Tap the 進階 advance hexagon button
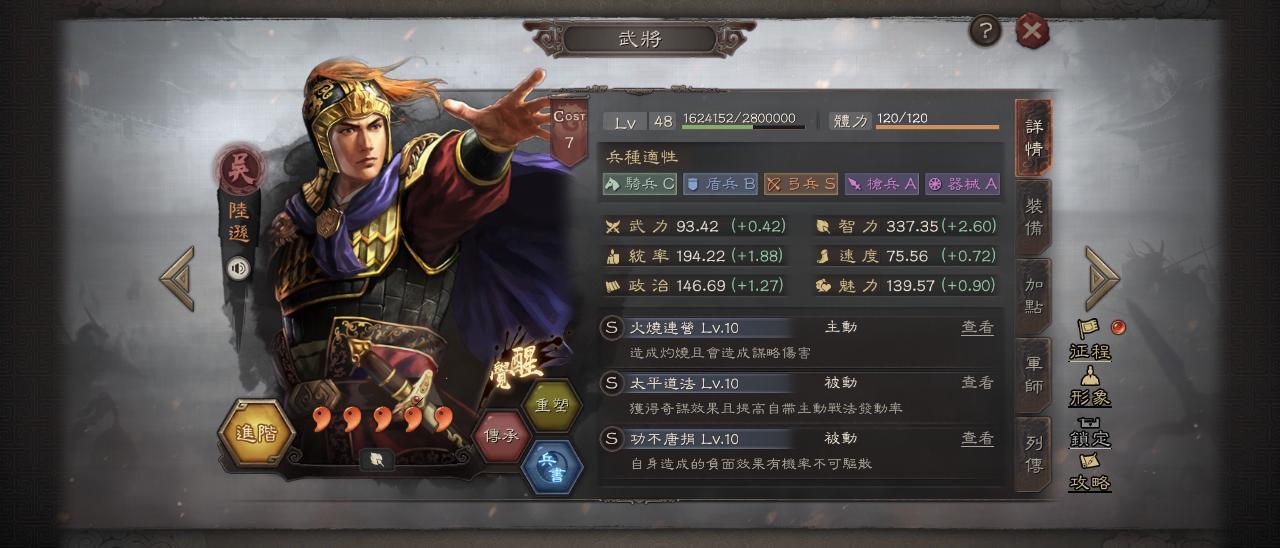Image resolution: width=1280 pixels, height=548 pixels. 256,433
